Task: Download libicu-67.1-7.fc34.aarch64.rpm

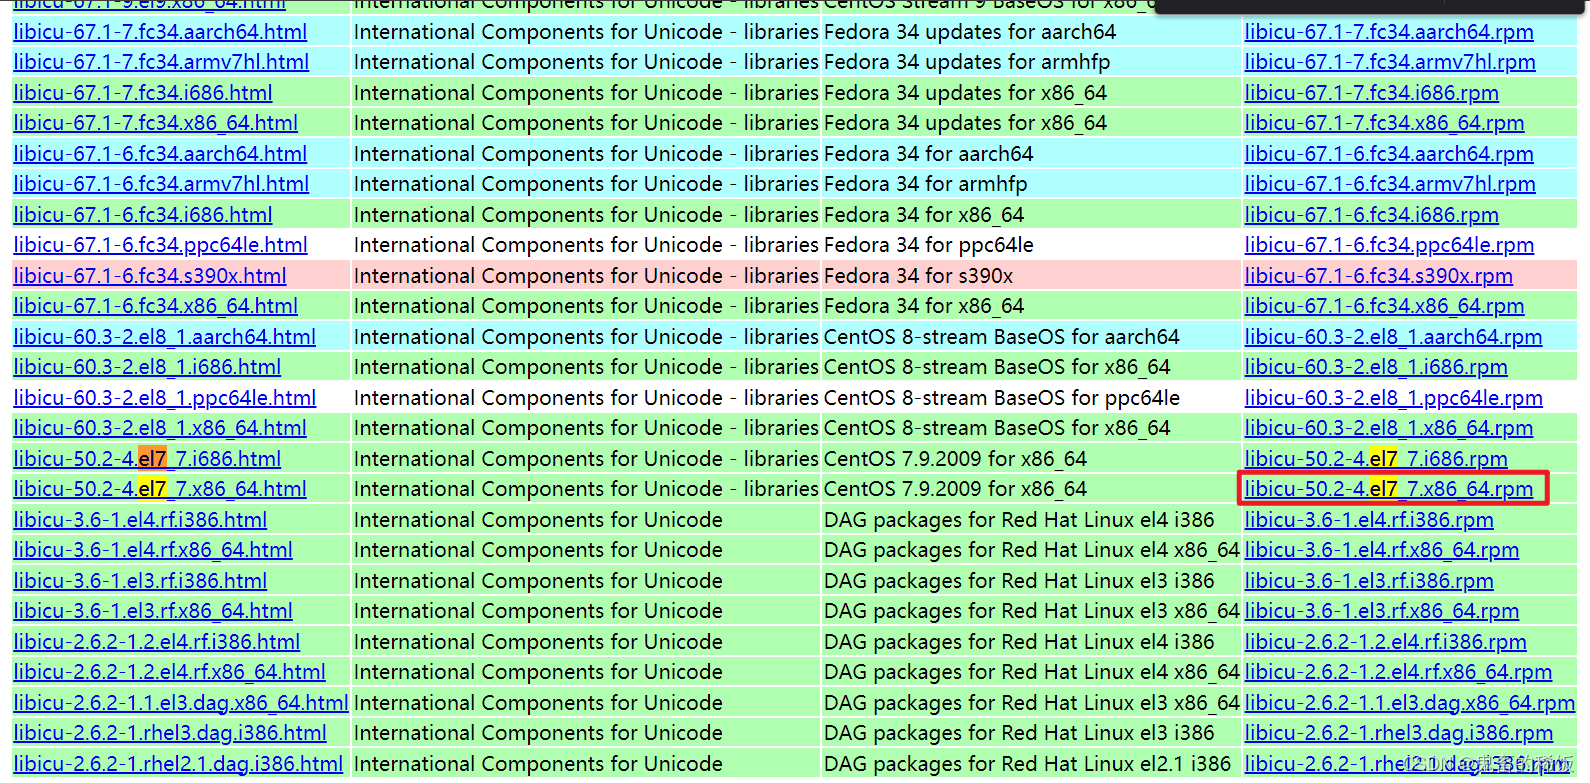Action: click(1389, 32)
